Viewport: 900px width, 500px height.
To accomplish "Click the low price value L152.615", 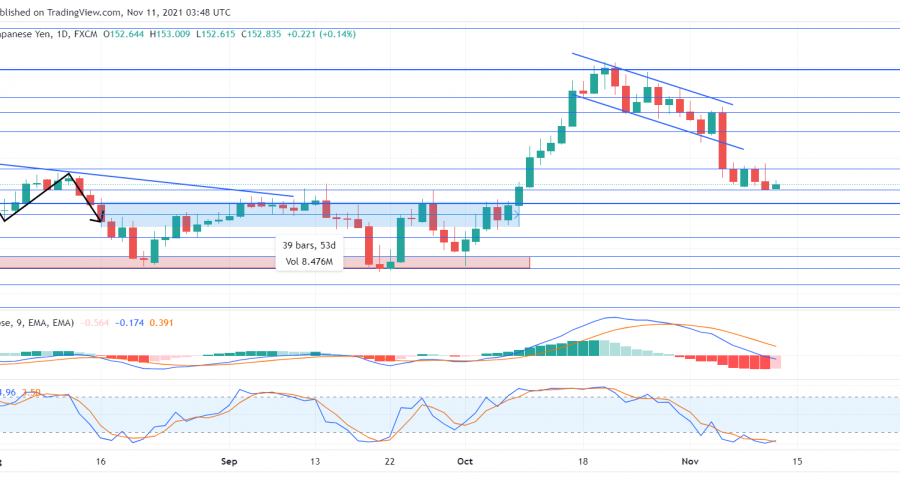I will click(x=216, y=34).
